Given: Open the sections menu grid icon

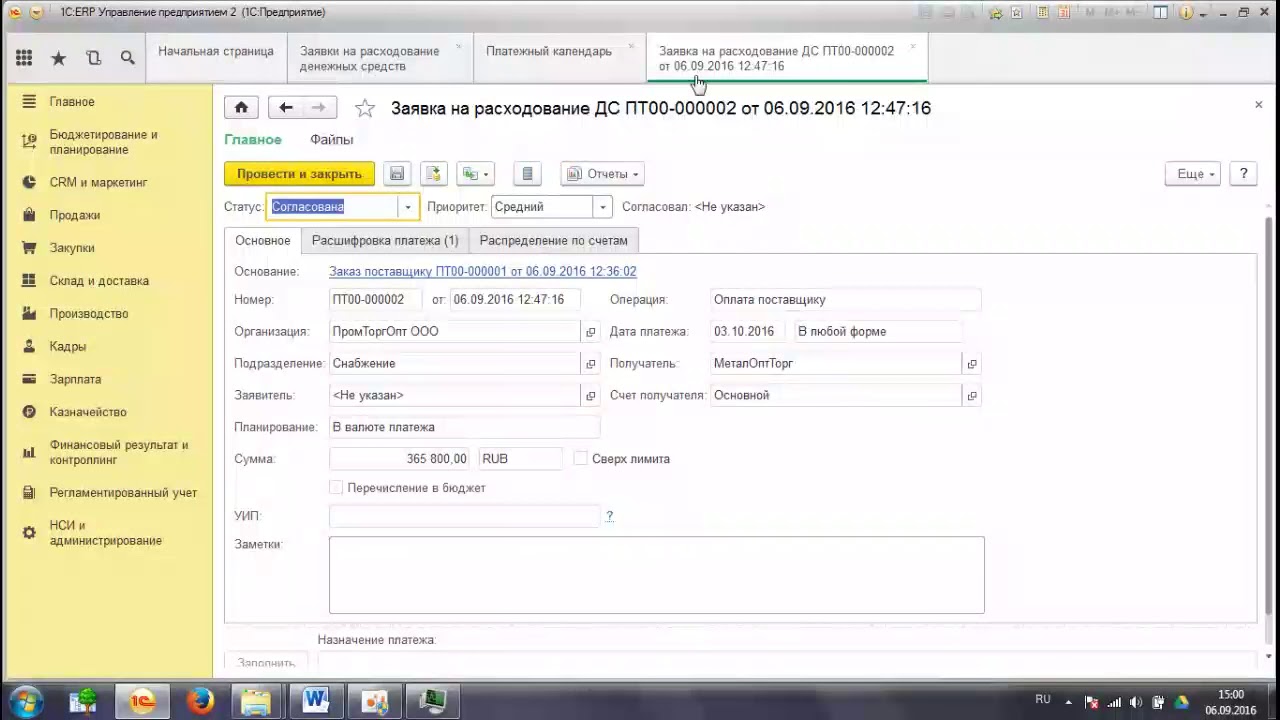Looking at the screenshot, I should coord(24,58).
